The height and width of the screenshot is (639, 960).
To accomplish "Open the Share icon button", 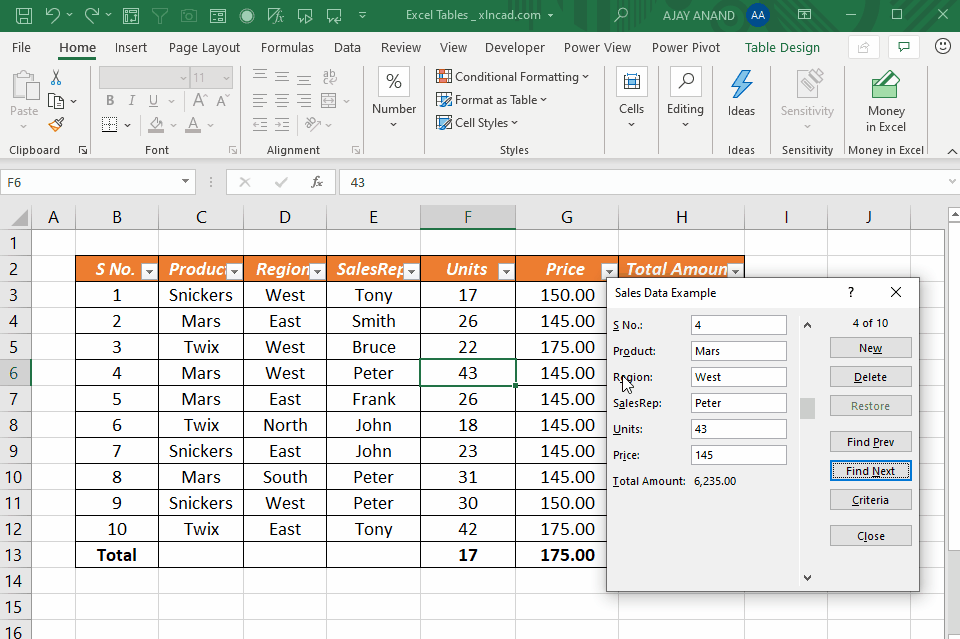I will point(863,47).
